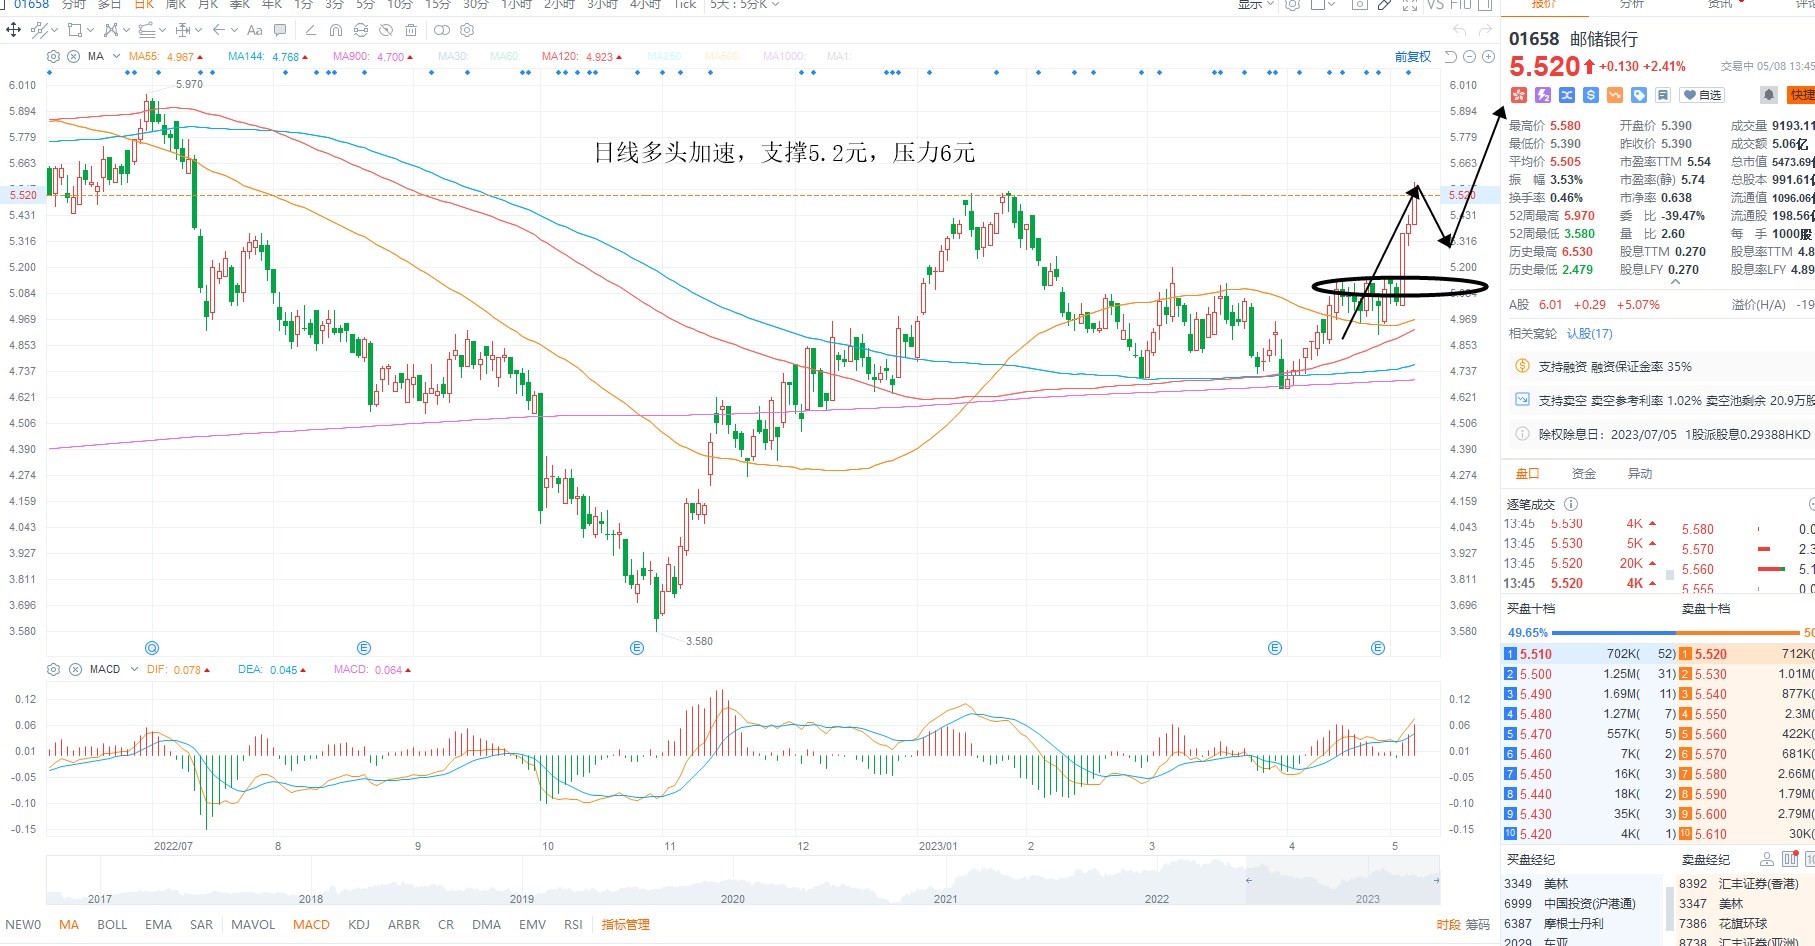Click the redo arrow above chart
This screenshot has height=946, width=1815.
pos(1485,31)
